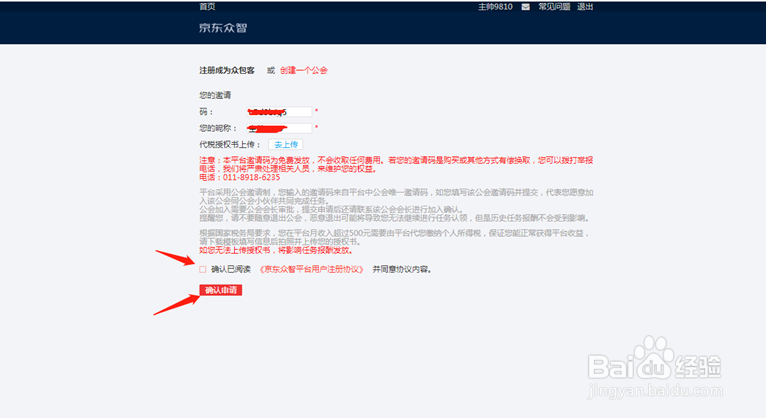Click the 京东众智 site logo
Viewport: 766px width, 418px height.
click(x=223, y=28)
